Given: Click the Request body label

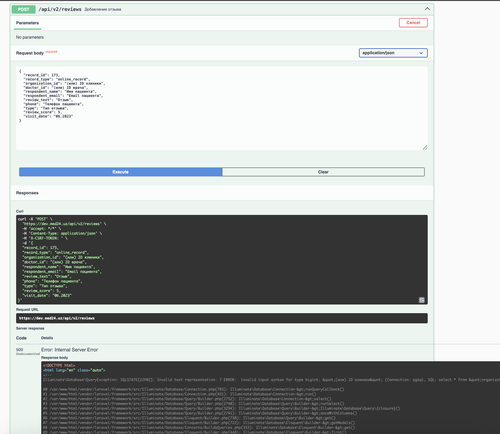Looking at the screenshot, I should 30,53.
